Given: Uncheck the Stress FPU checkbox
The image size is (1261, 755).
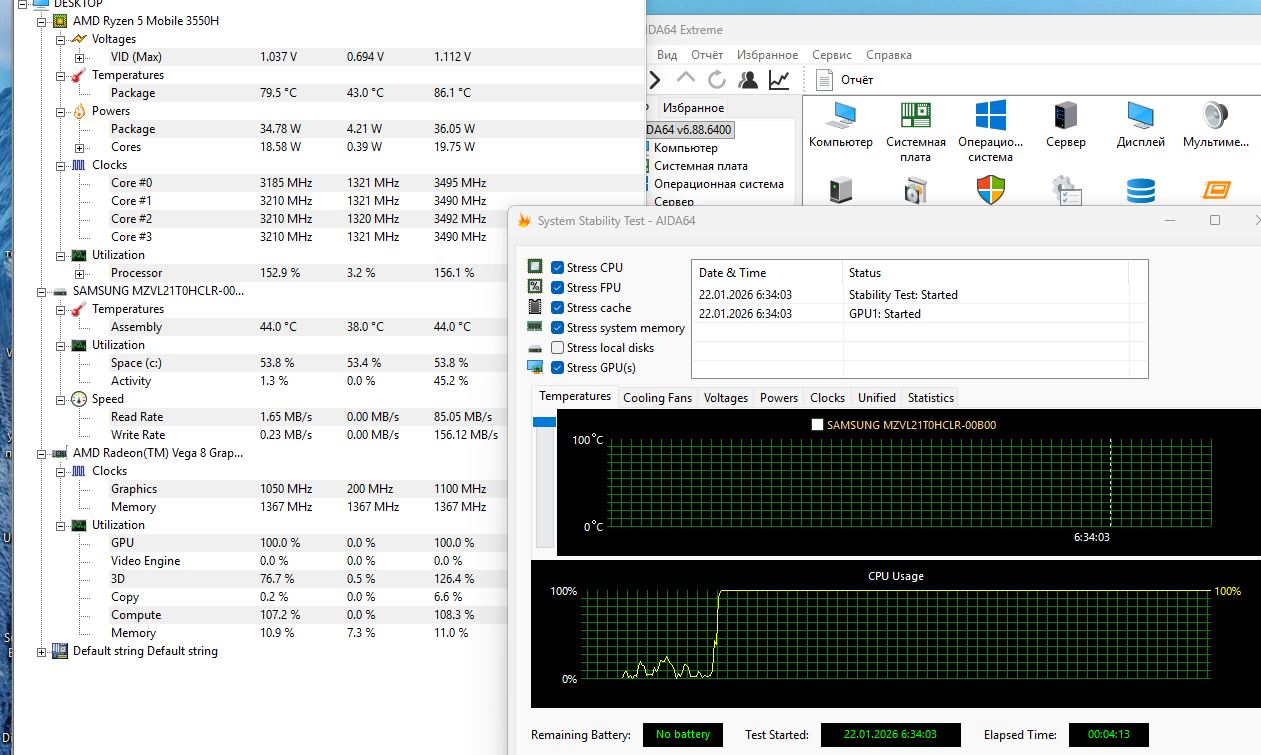Looking at the screenshot, I should point(558,287).
